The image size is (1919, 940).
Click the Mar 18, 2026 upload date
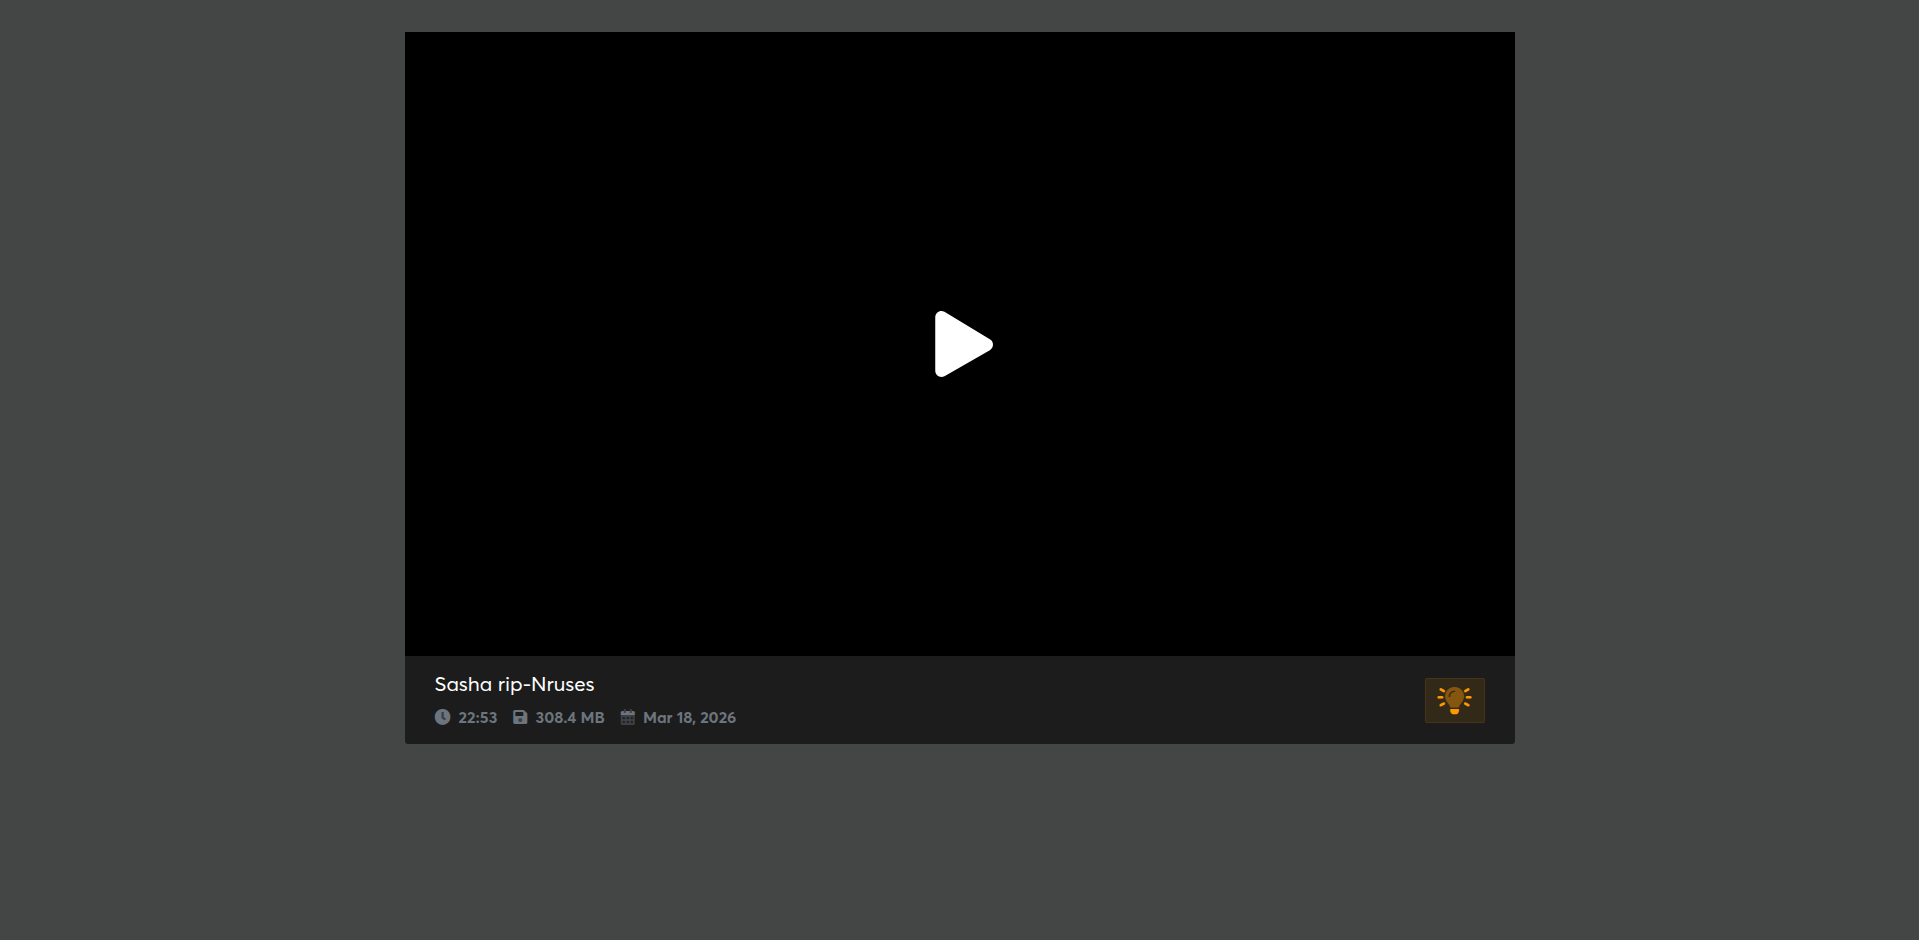[689, 718]
